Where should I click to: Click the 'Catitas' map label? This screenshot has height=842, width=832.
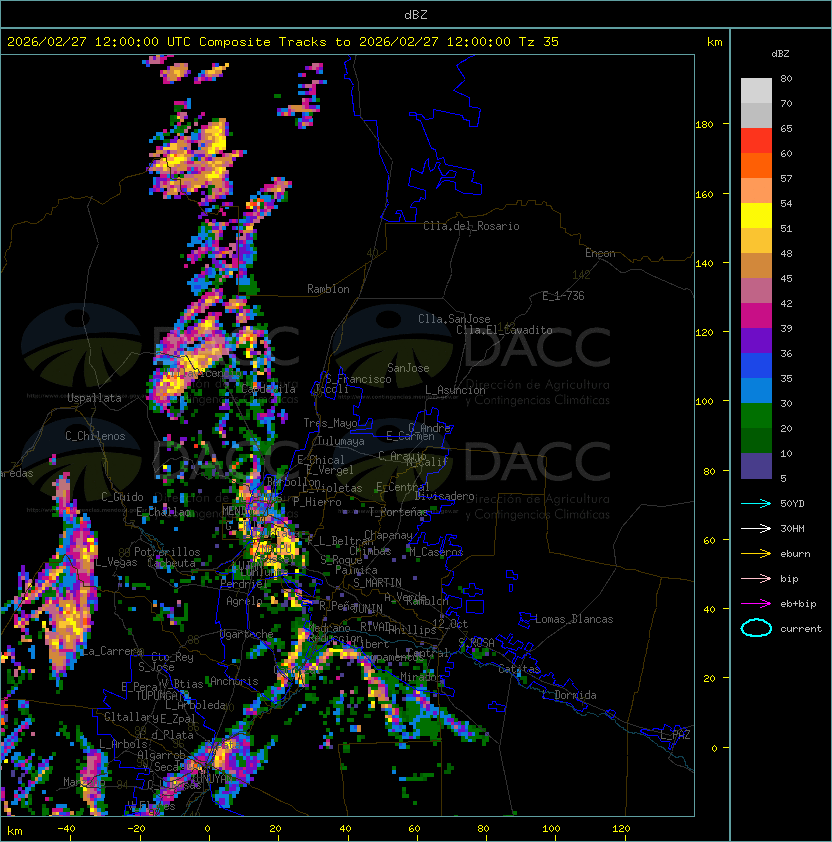click(x=519, y=669)
